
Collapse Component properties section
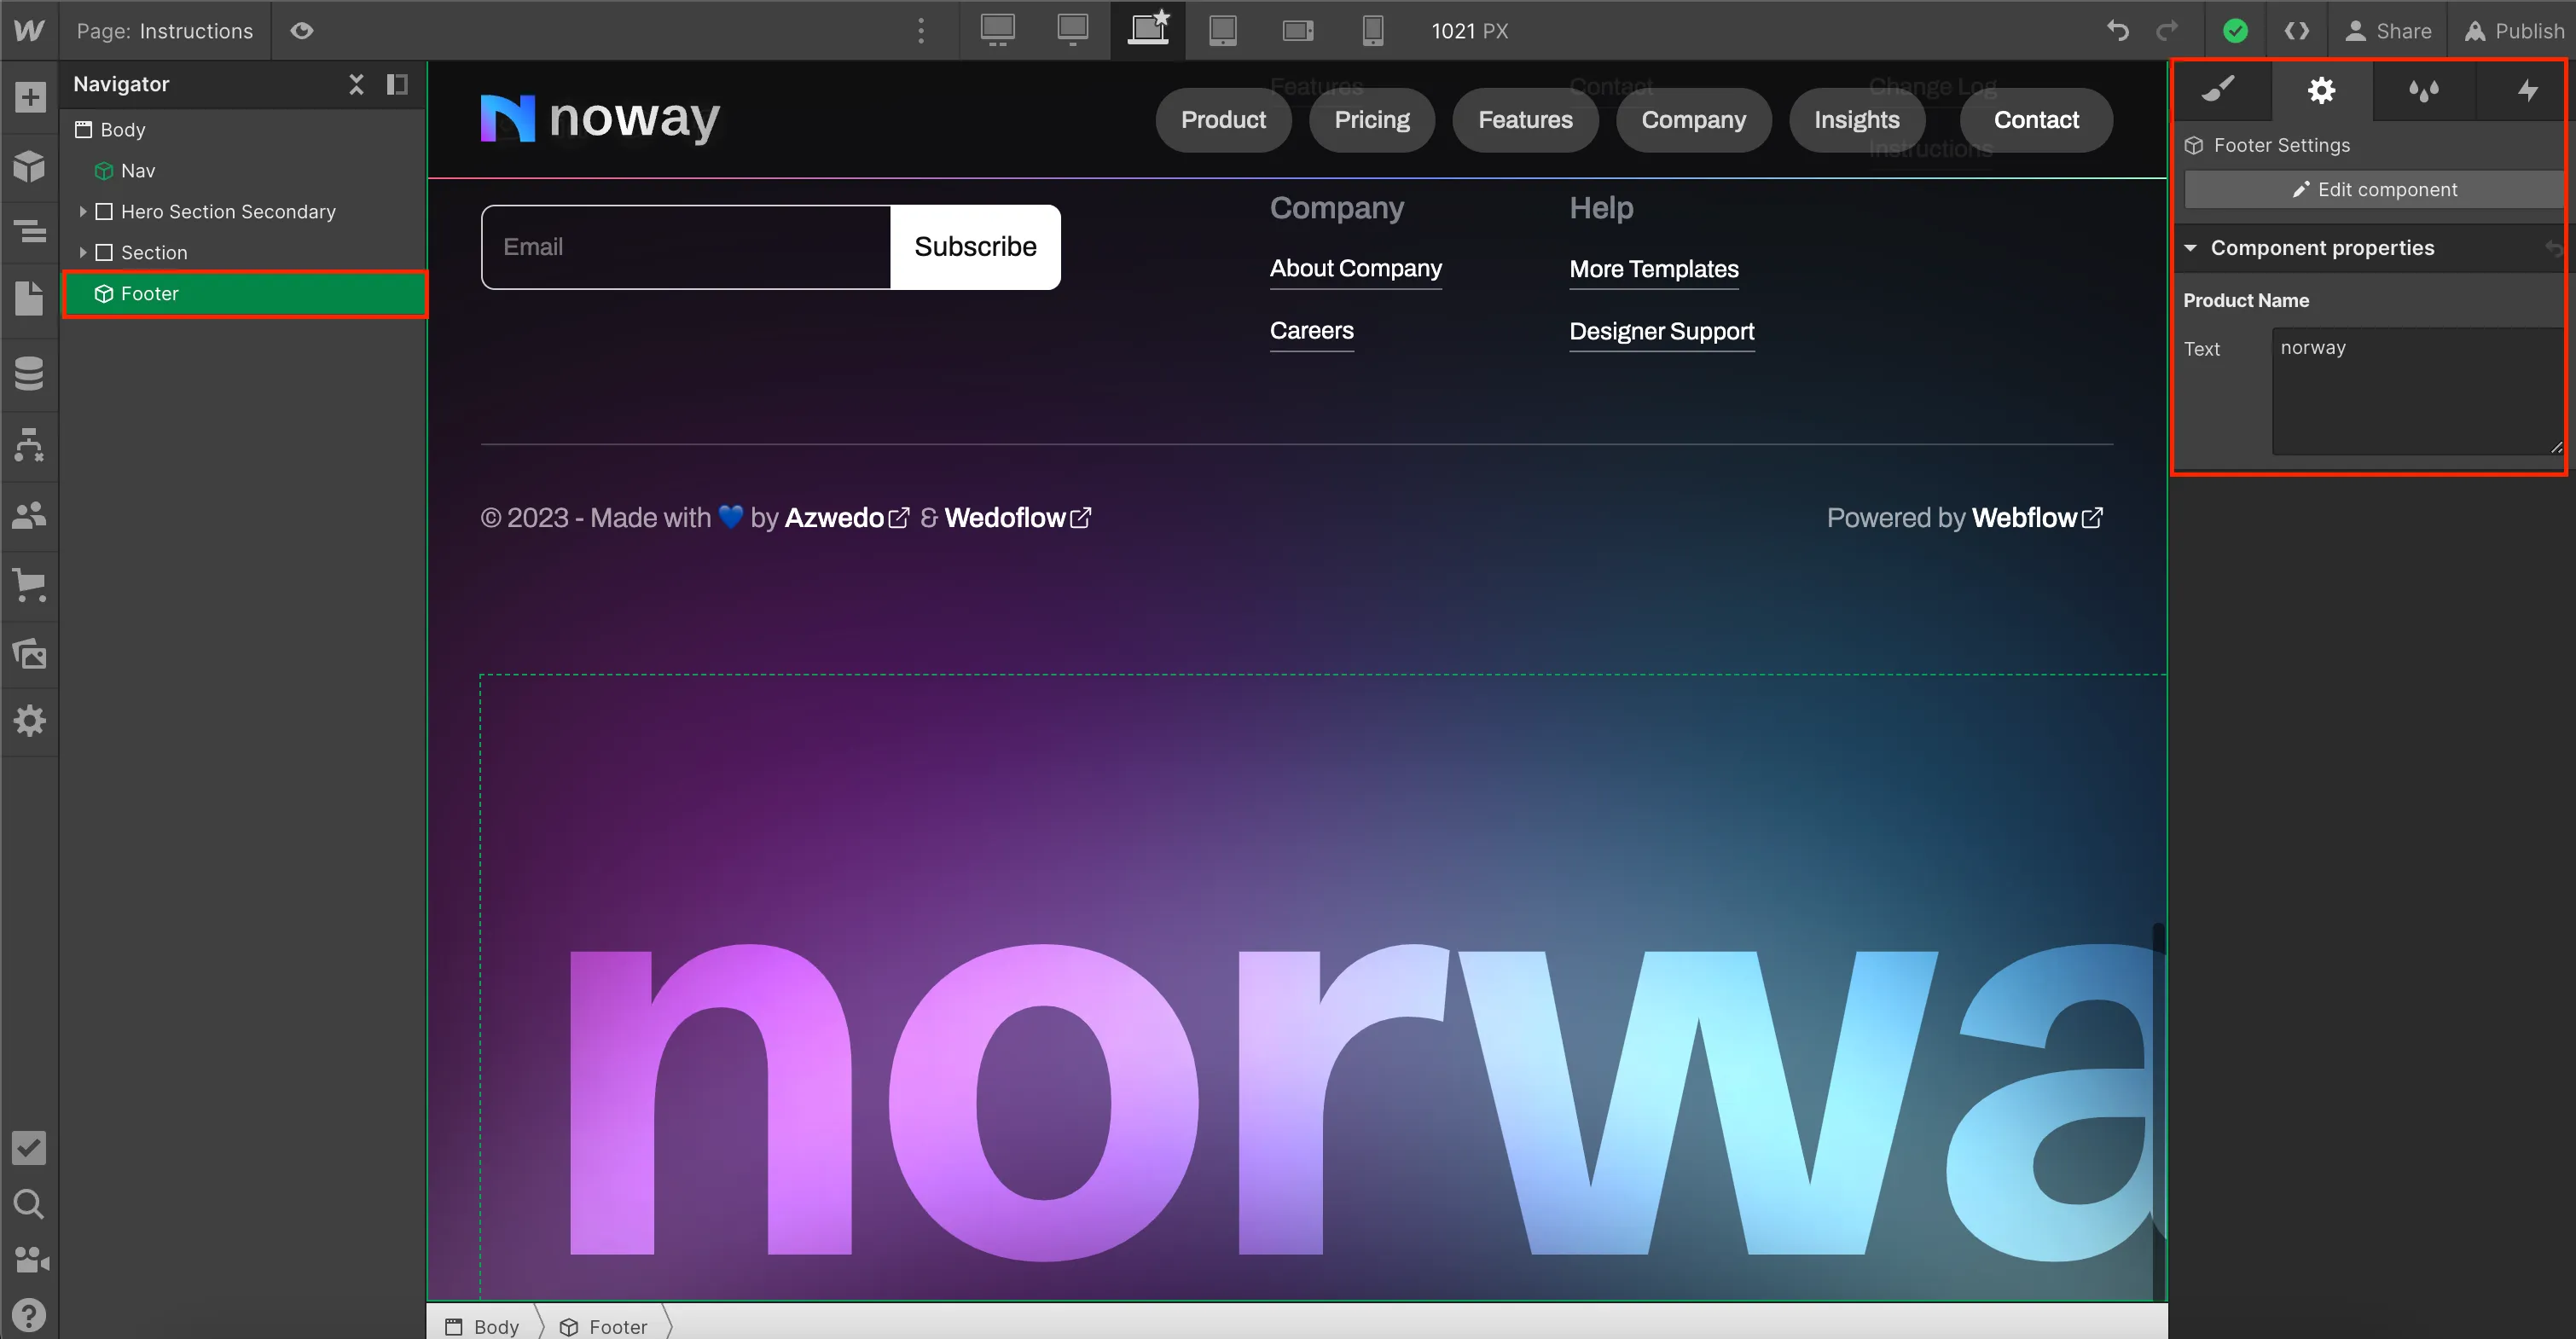click(2191, 248)
